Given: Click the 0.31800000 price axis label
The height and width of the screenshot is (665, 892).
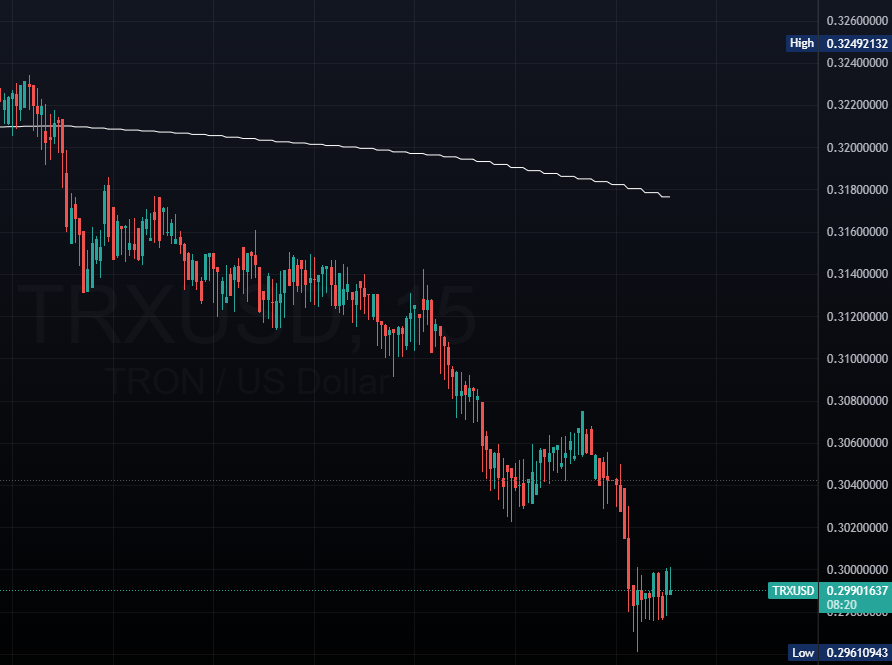Looking at the screenshot, I should (x=857, y=189).
